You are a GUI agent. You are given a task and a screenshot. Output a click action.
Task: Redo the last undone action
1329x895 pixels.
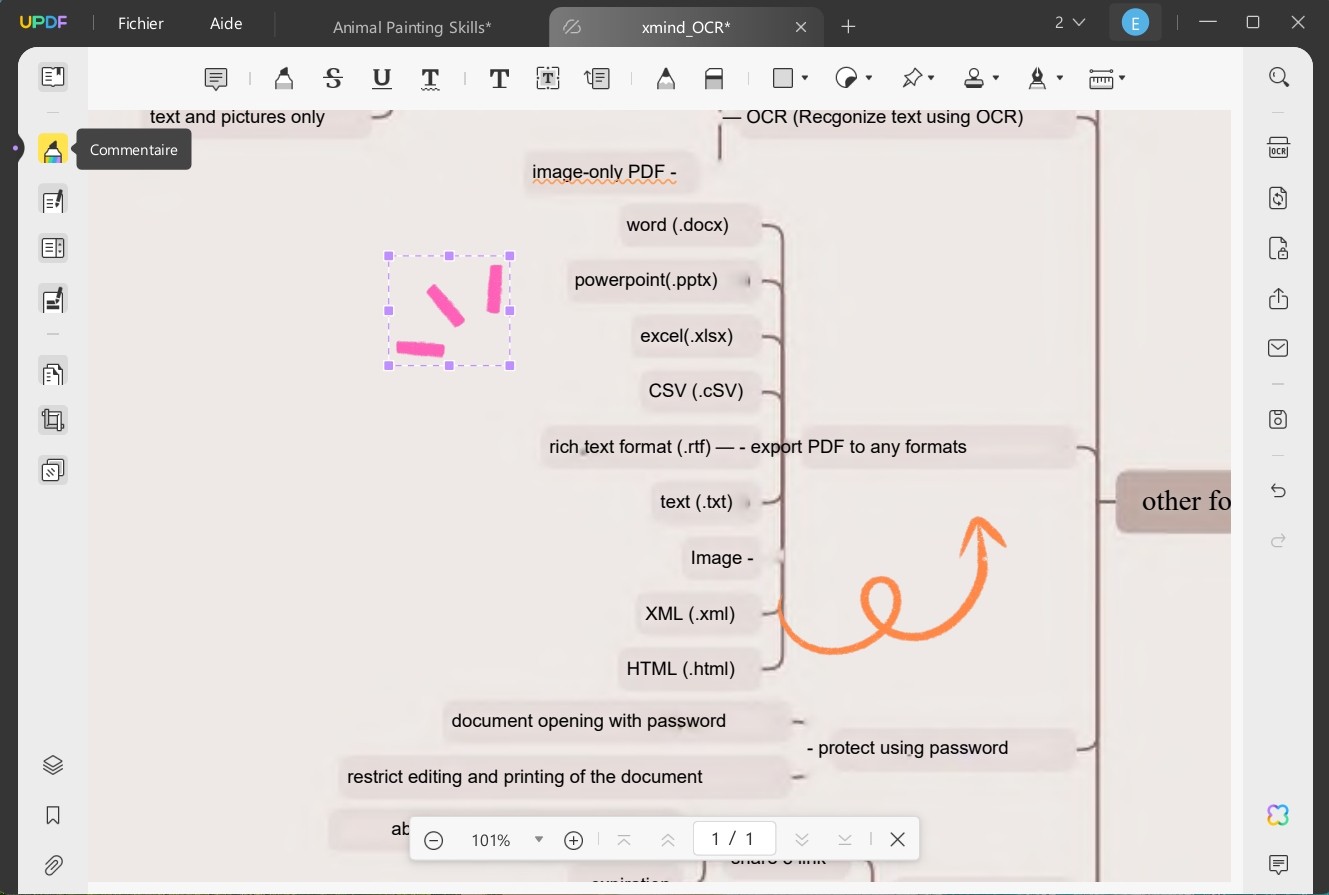point(1278,541)
